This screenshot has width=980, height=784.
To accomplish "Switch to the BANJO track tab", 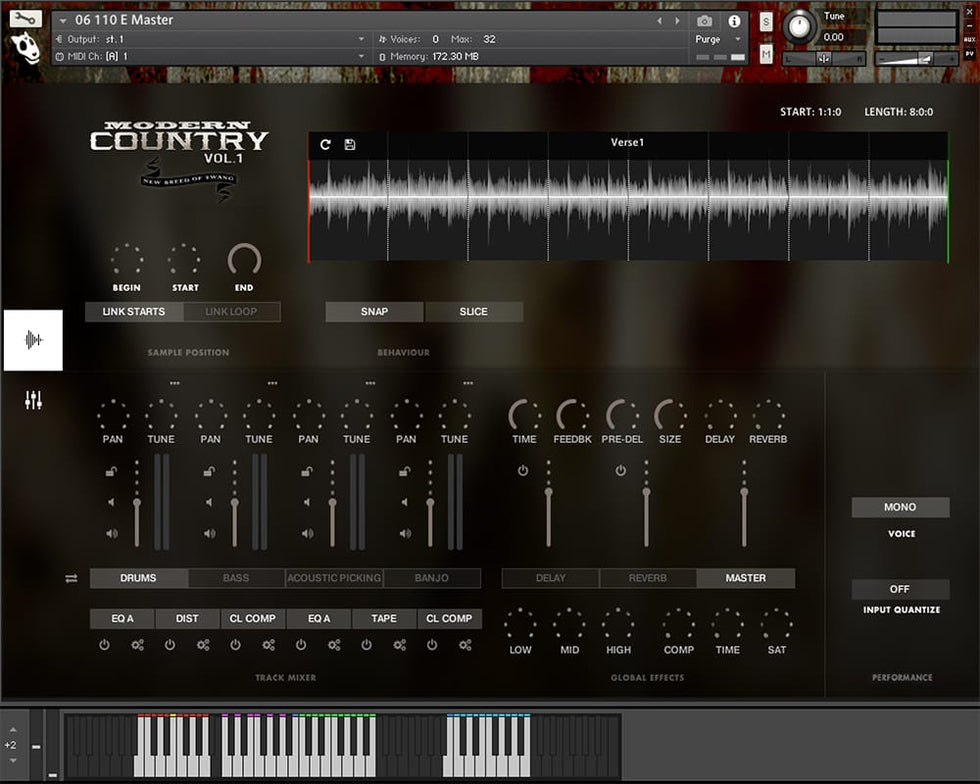I will point(432,578).
